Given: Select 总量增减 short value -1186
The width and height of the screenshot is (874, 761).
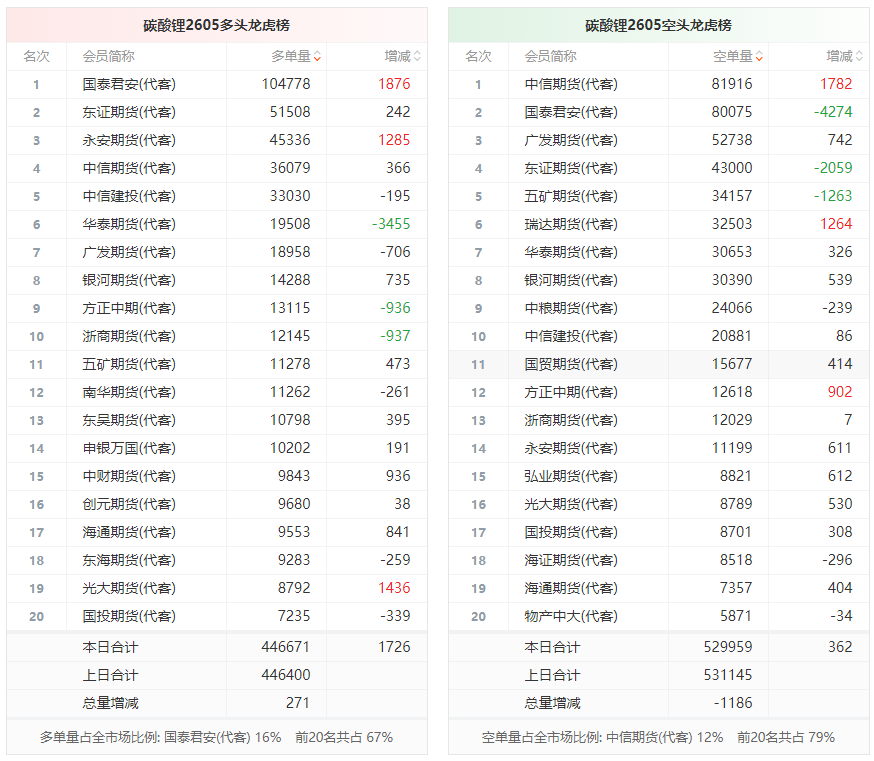Looking at the screenshot, I should coord(733,703).
